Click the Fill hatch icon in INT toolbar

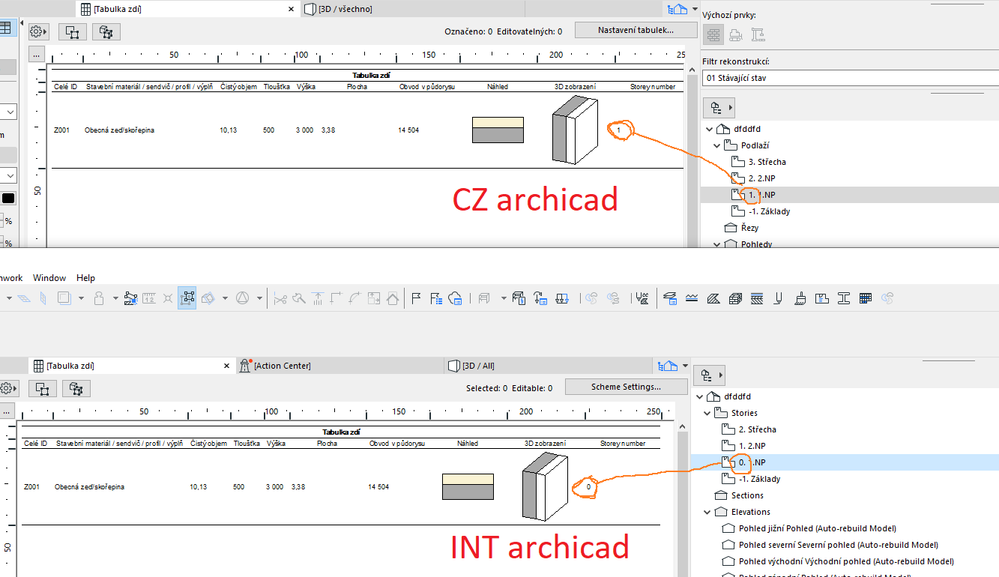(x=712, y=298)
